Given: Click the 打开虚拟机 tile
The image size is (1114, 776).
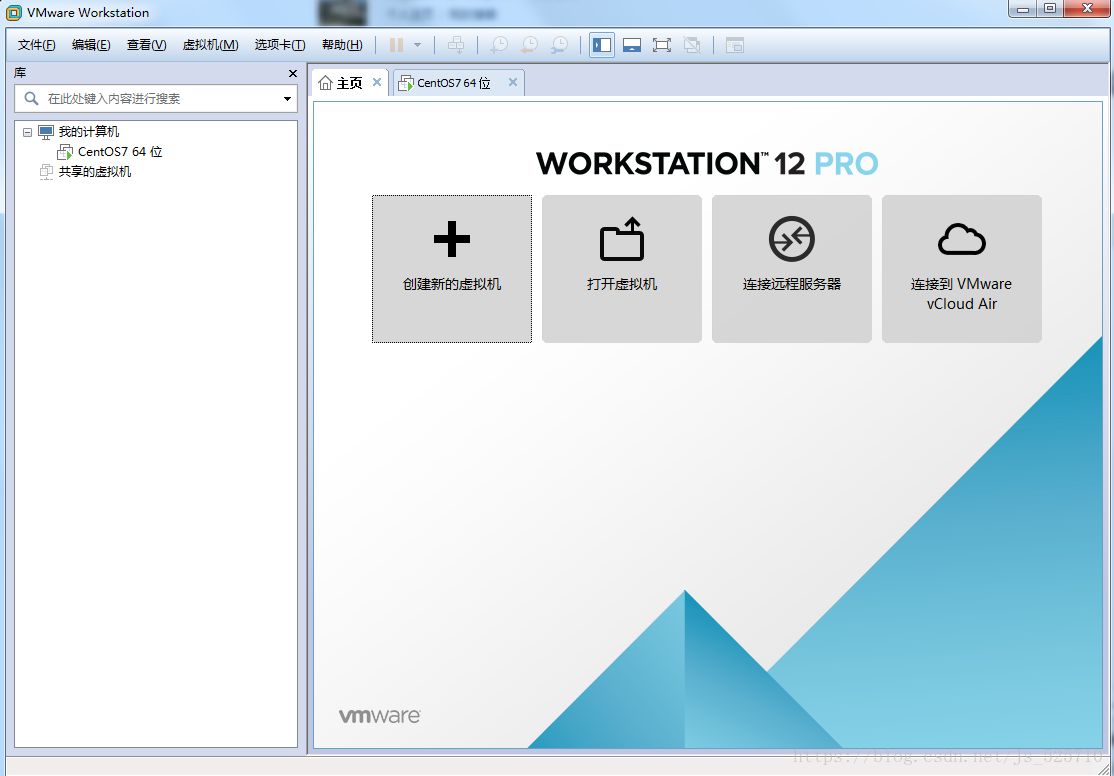Looking at the screenshot, I should tap(622, 269).
